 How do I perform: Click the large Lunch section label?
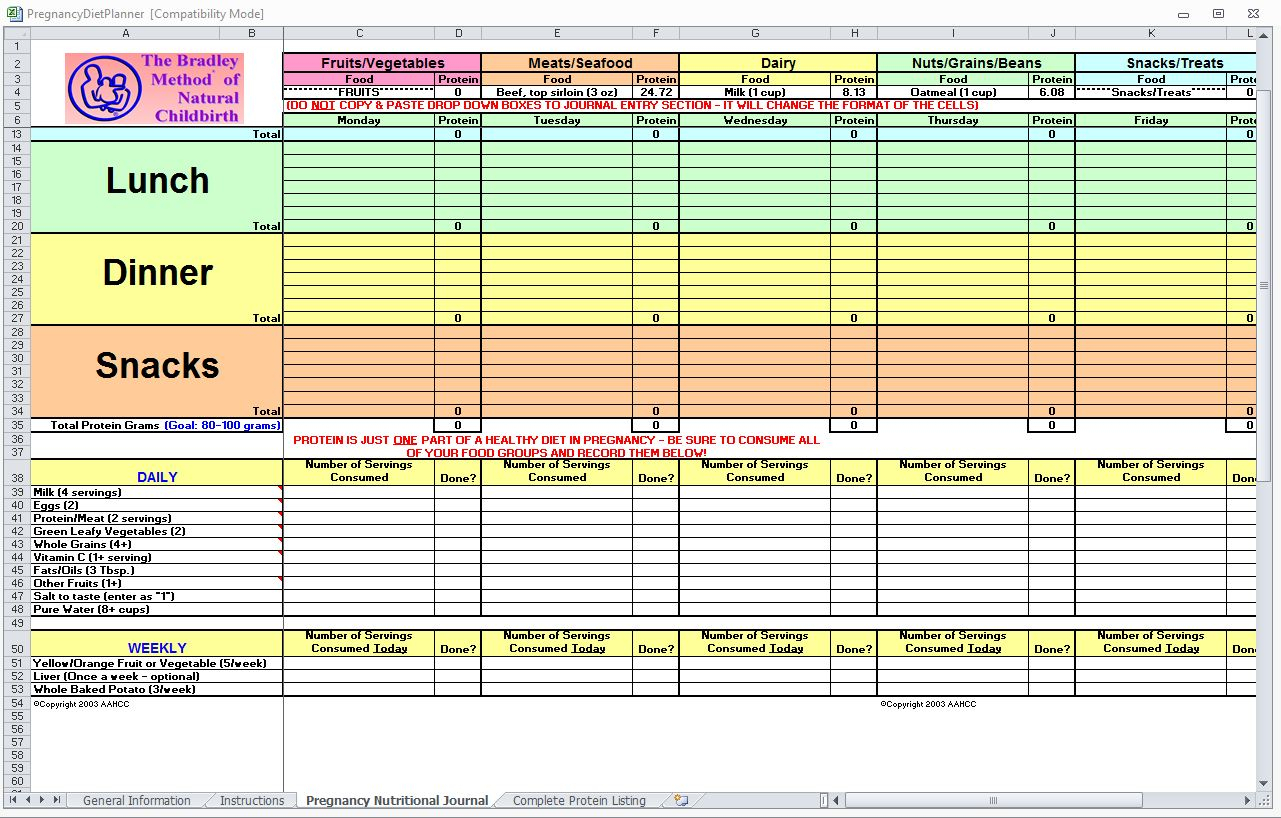coord(158,181)
